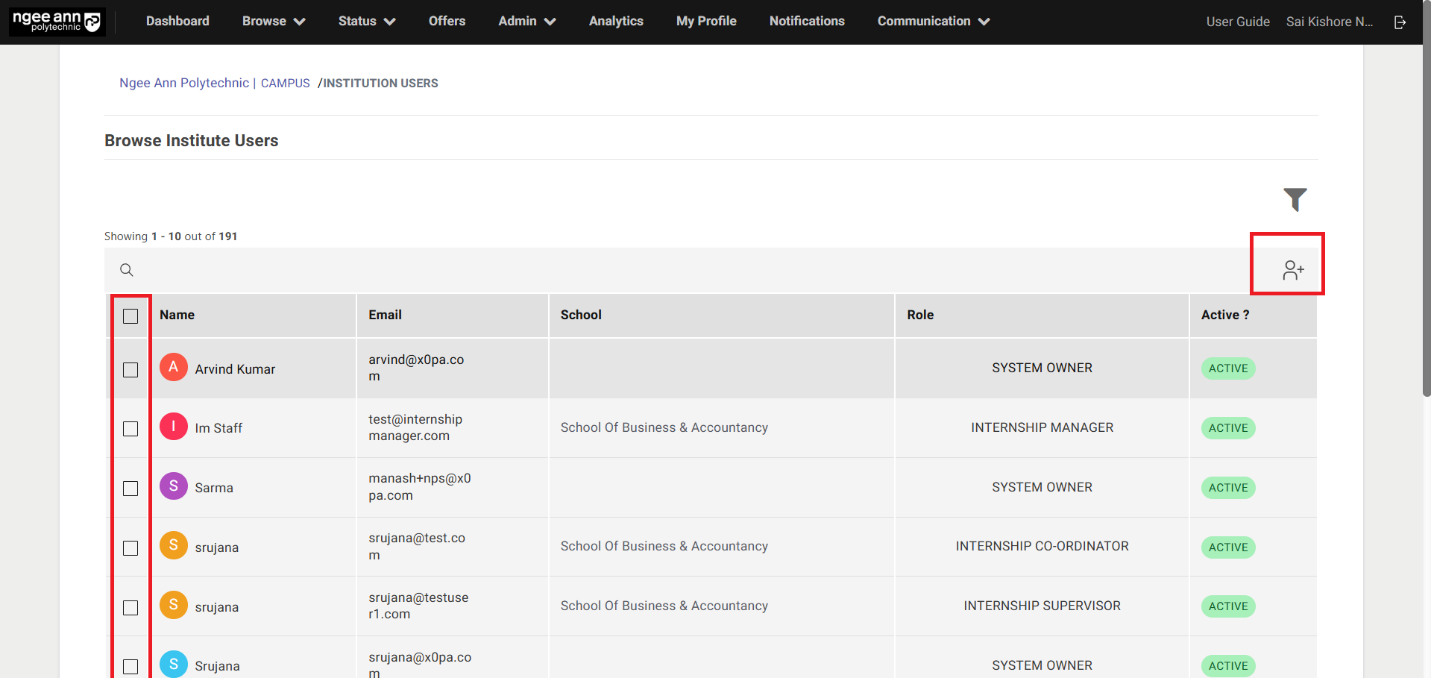Click Im Staff's pink avatar icon
The width and height of the screenshot is (1431, 678).
click(173, 427)
